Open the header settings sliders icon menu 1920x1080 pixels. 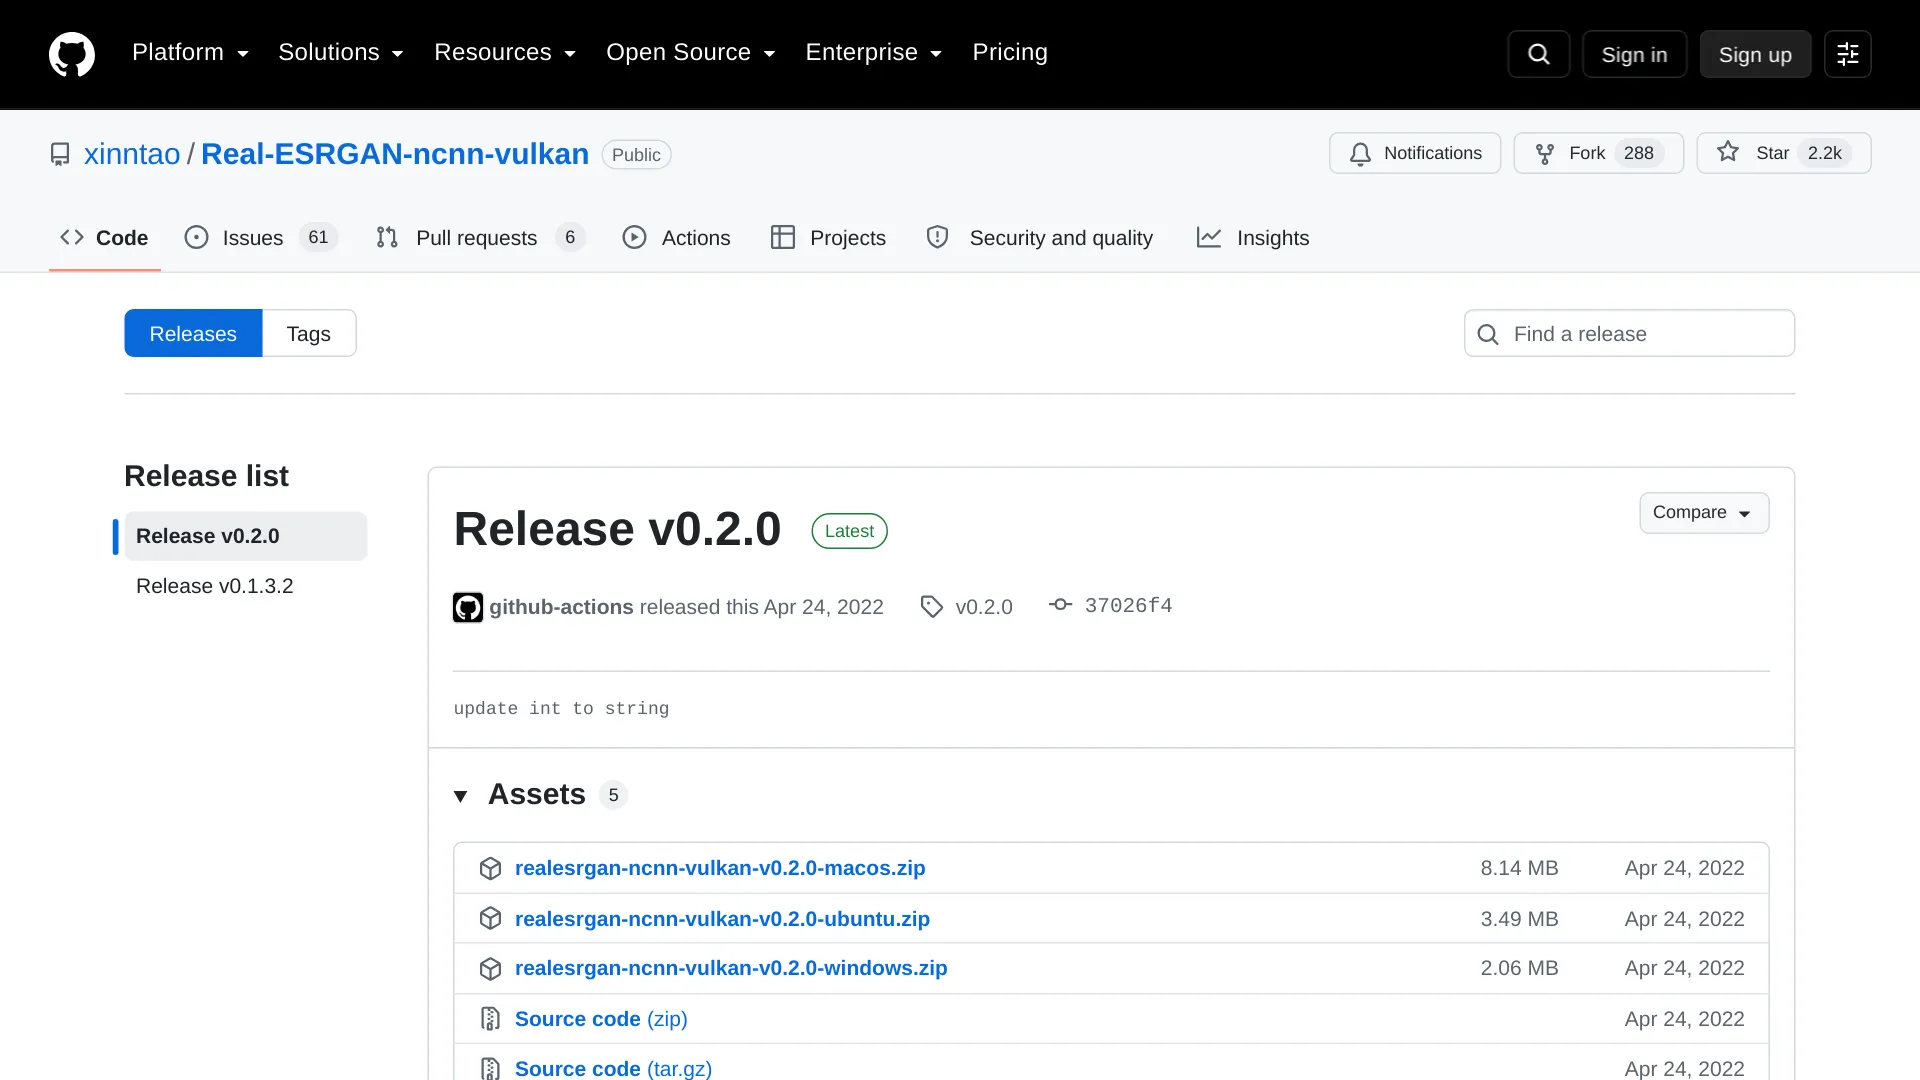pos(1848,54)
